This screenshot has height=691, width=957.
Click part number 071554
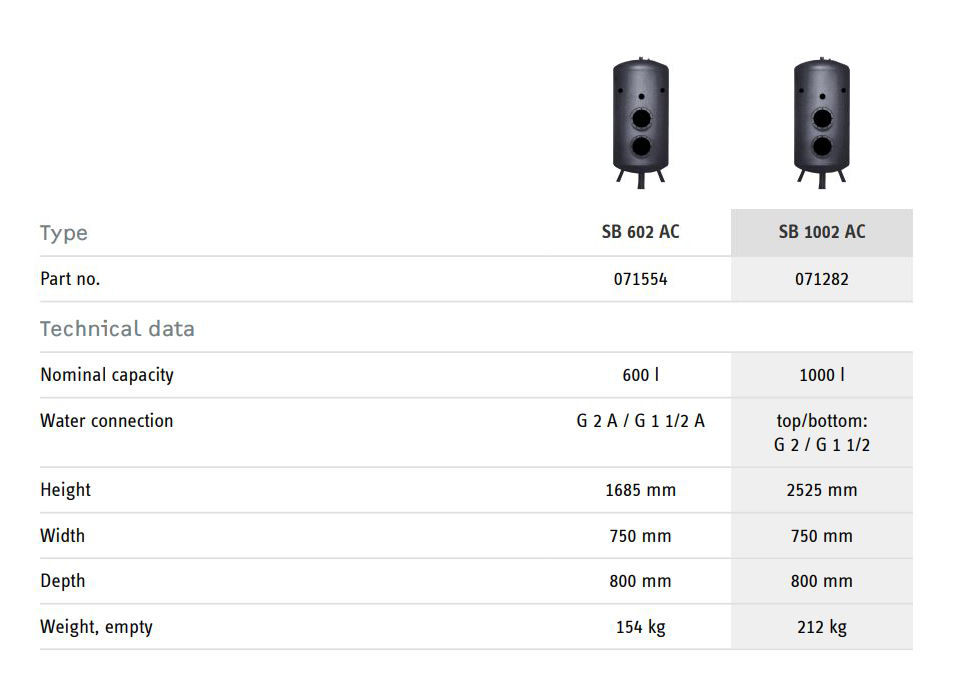tap(640, 280)
